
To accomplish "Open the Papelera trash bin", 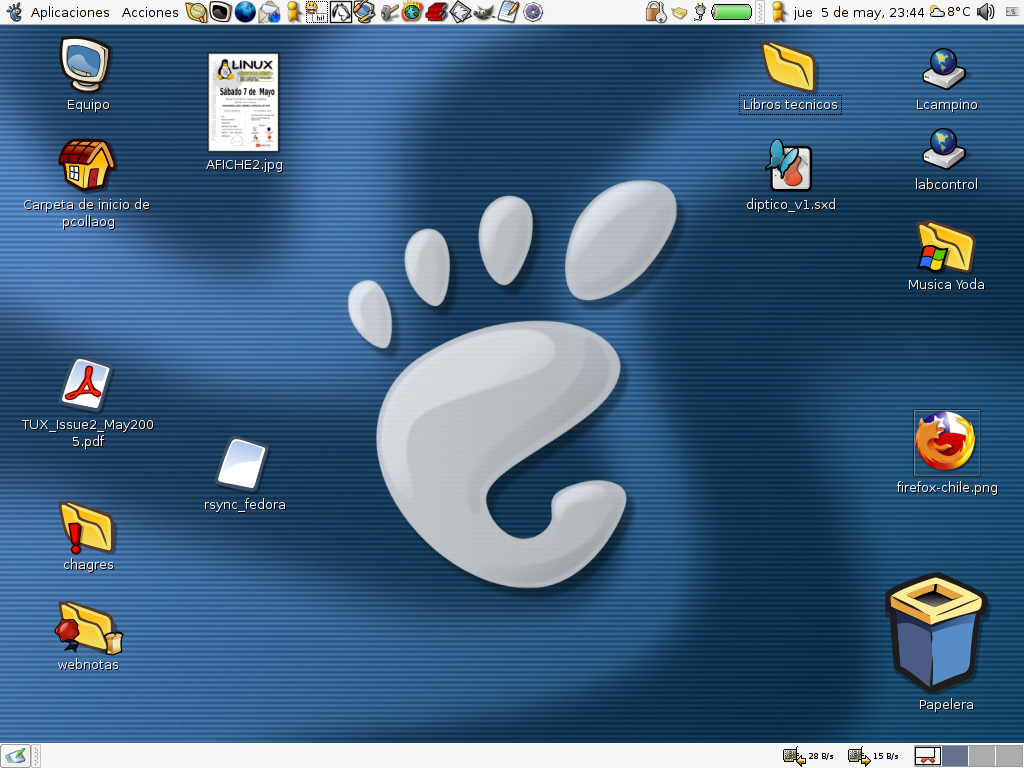I will [936, 633].
